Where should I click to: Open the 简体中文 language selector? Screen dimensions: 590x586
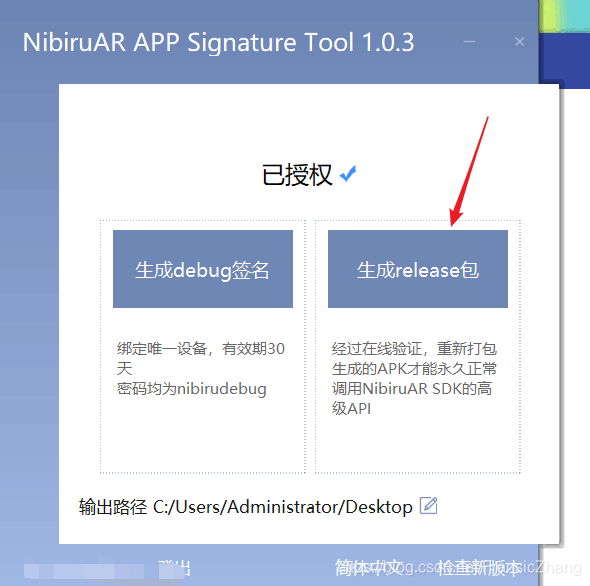(369, 567)
